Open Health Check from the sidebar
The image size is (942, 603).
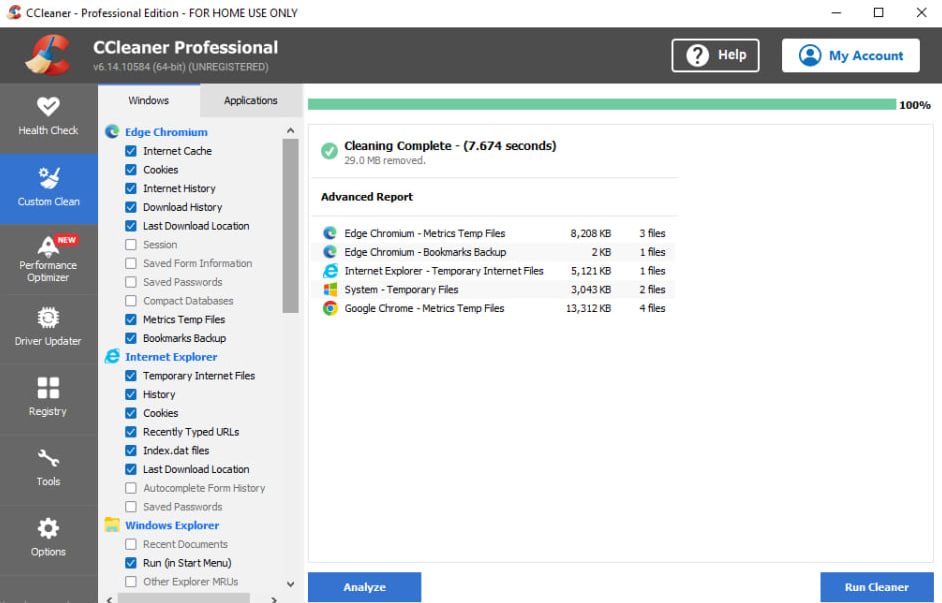48,117
